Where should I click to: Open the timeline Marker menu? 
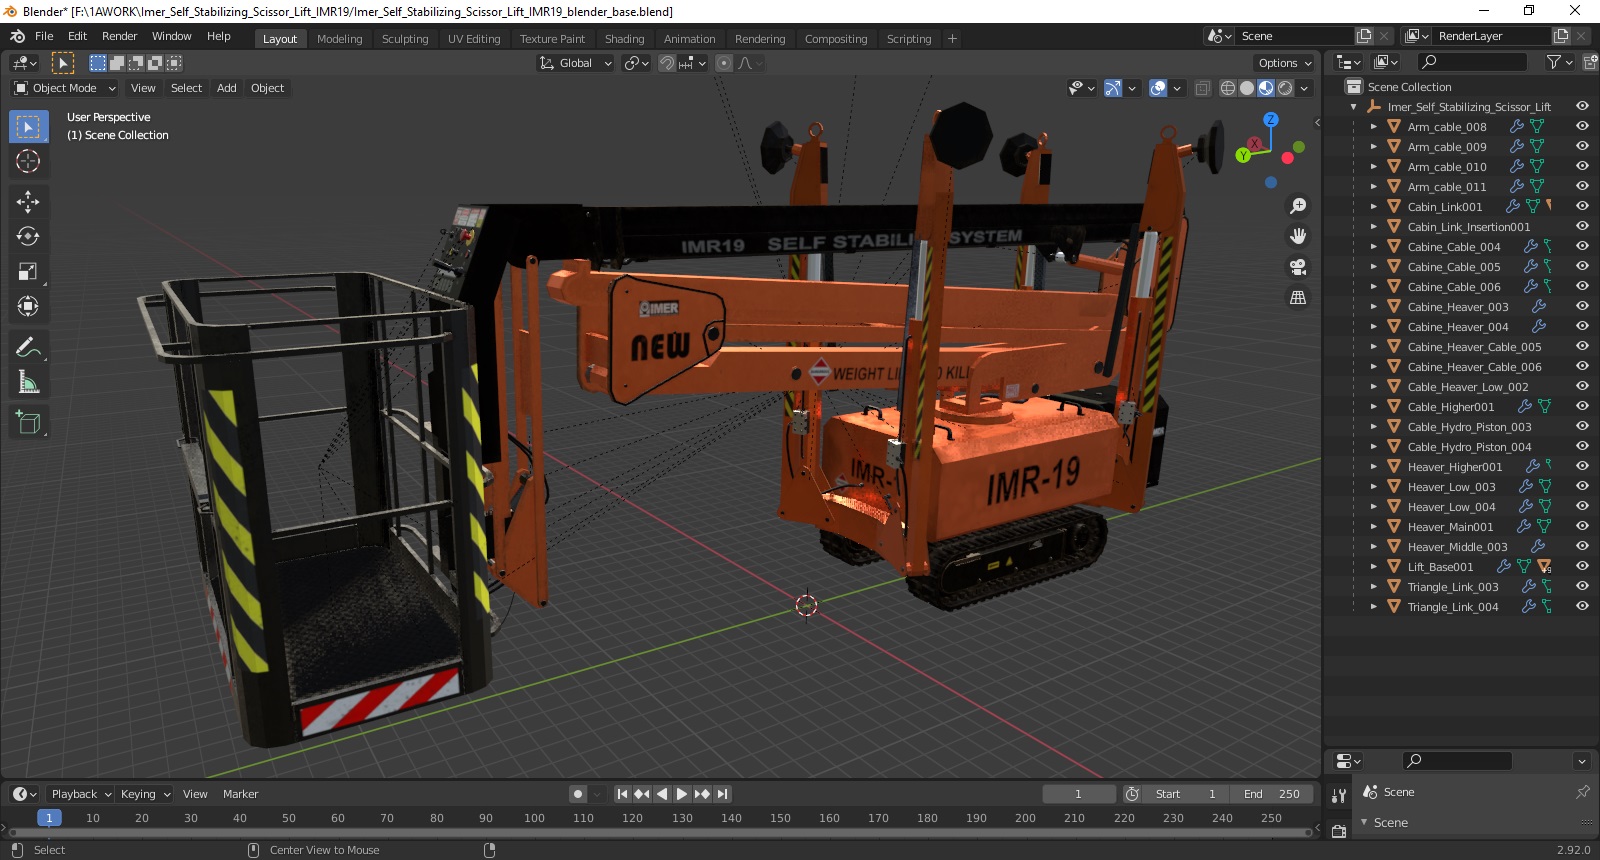[x=240, y=794]
